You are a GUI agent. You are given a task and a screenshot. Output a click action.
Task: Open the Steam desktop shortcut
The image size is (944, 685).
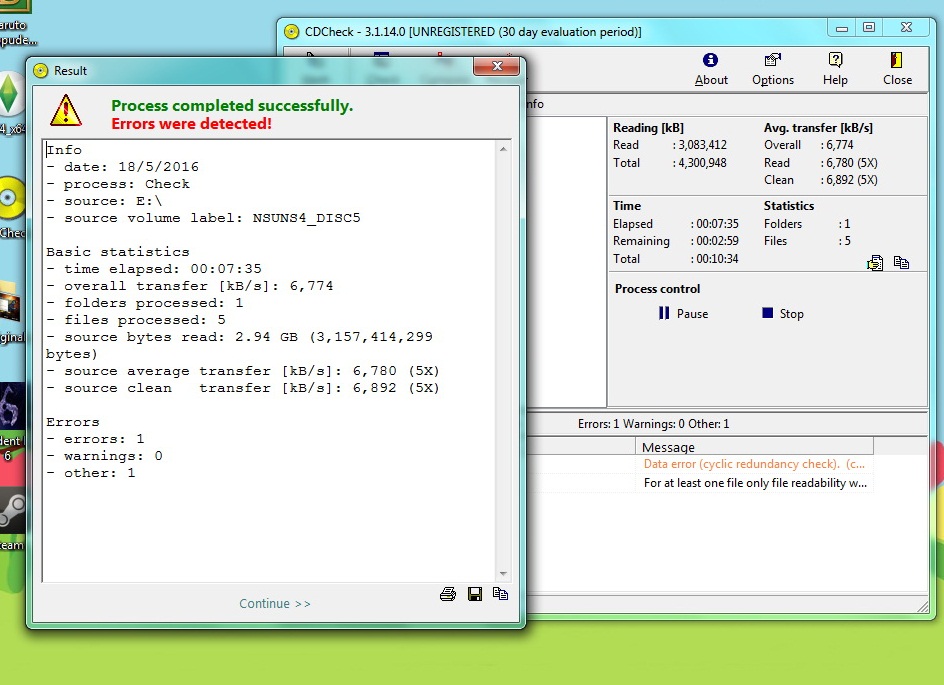click(x=12, y=515)
